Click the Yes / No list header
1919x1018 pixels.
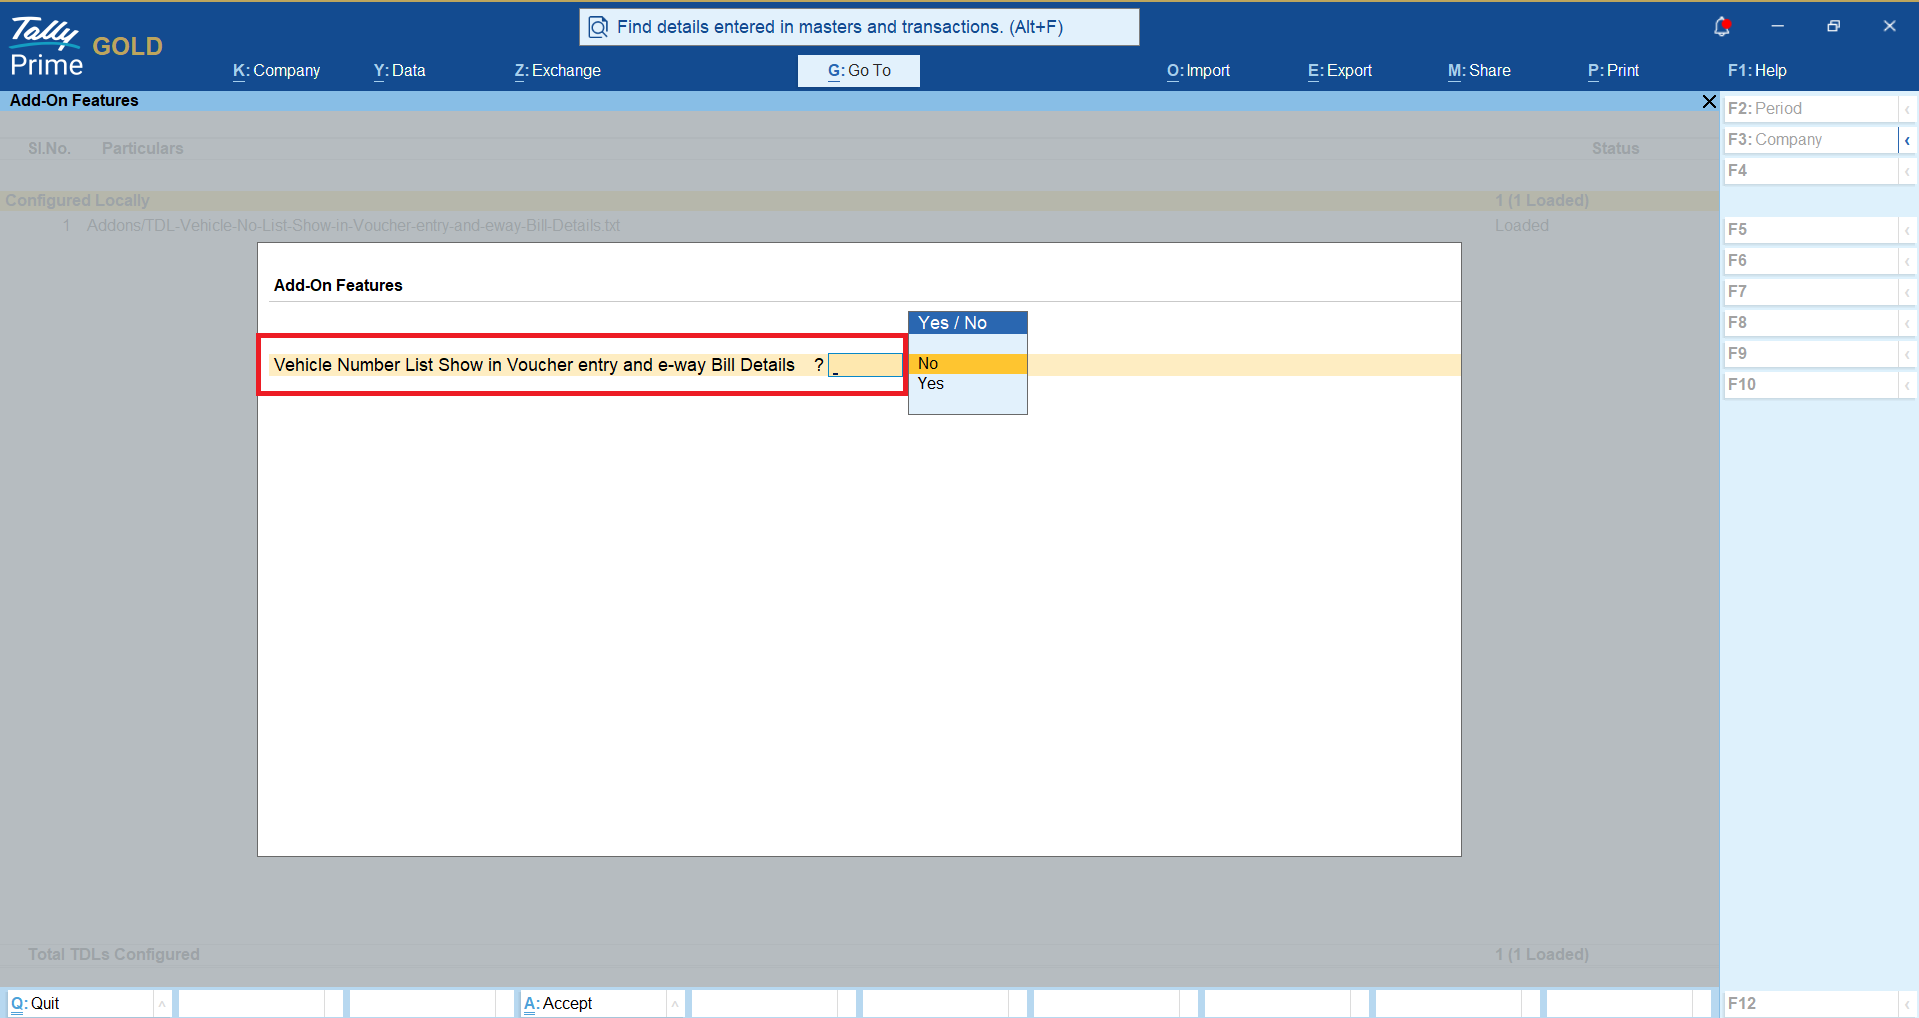[x=967, y=323]
